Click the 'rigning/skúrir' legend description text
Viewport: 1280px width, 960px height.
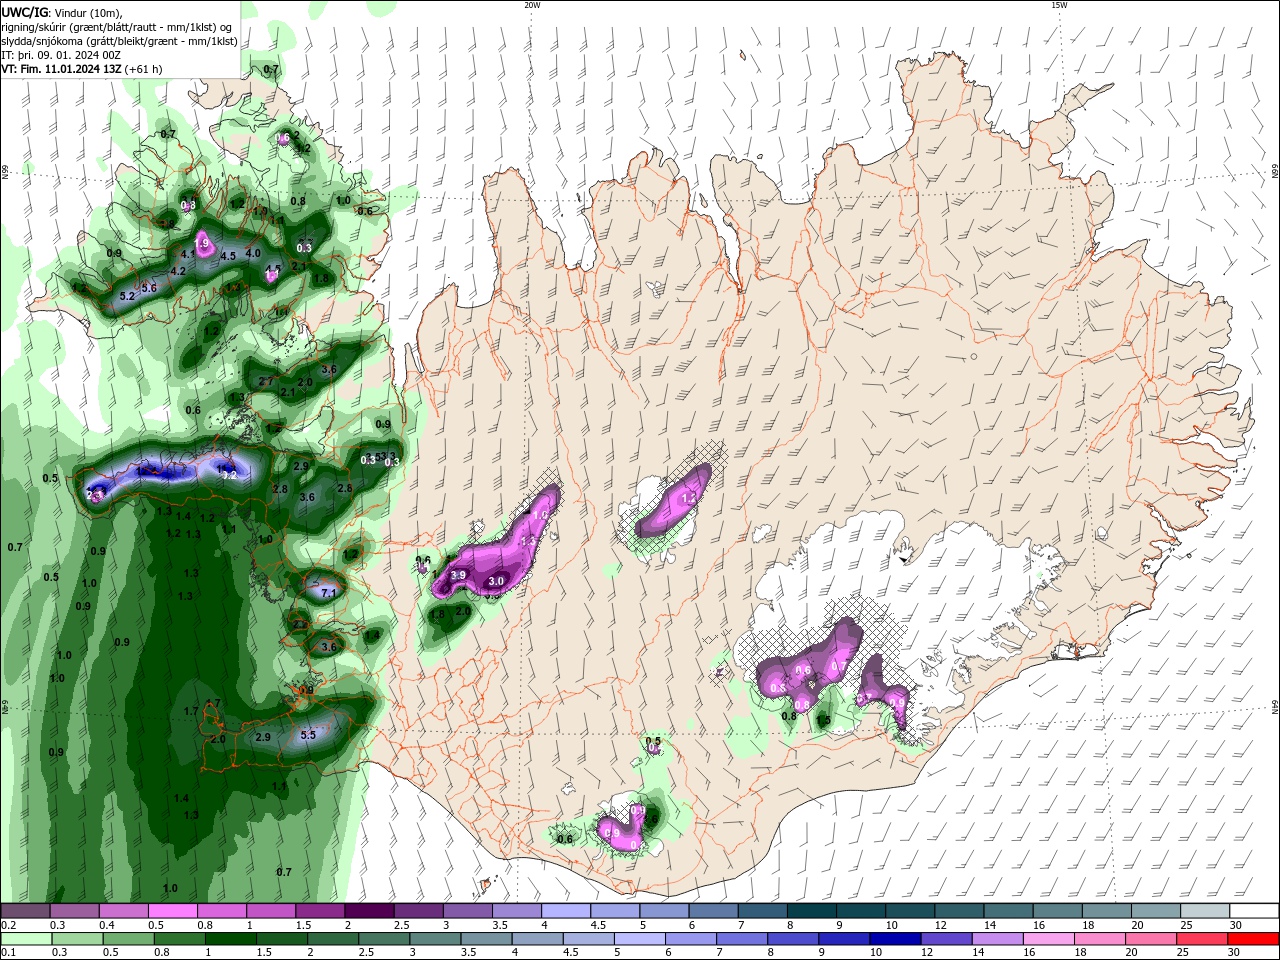point(36,27)
